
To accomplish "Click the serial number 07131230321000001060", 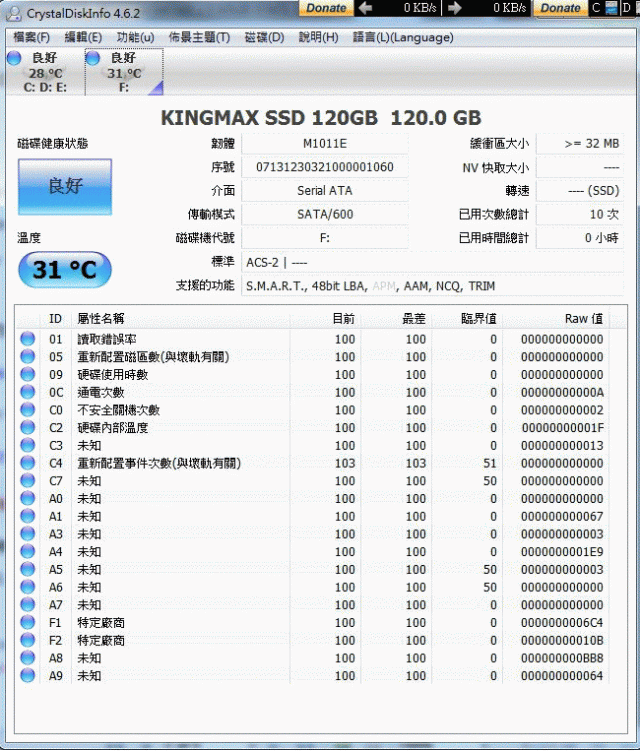I will (x=325, y=167).
